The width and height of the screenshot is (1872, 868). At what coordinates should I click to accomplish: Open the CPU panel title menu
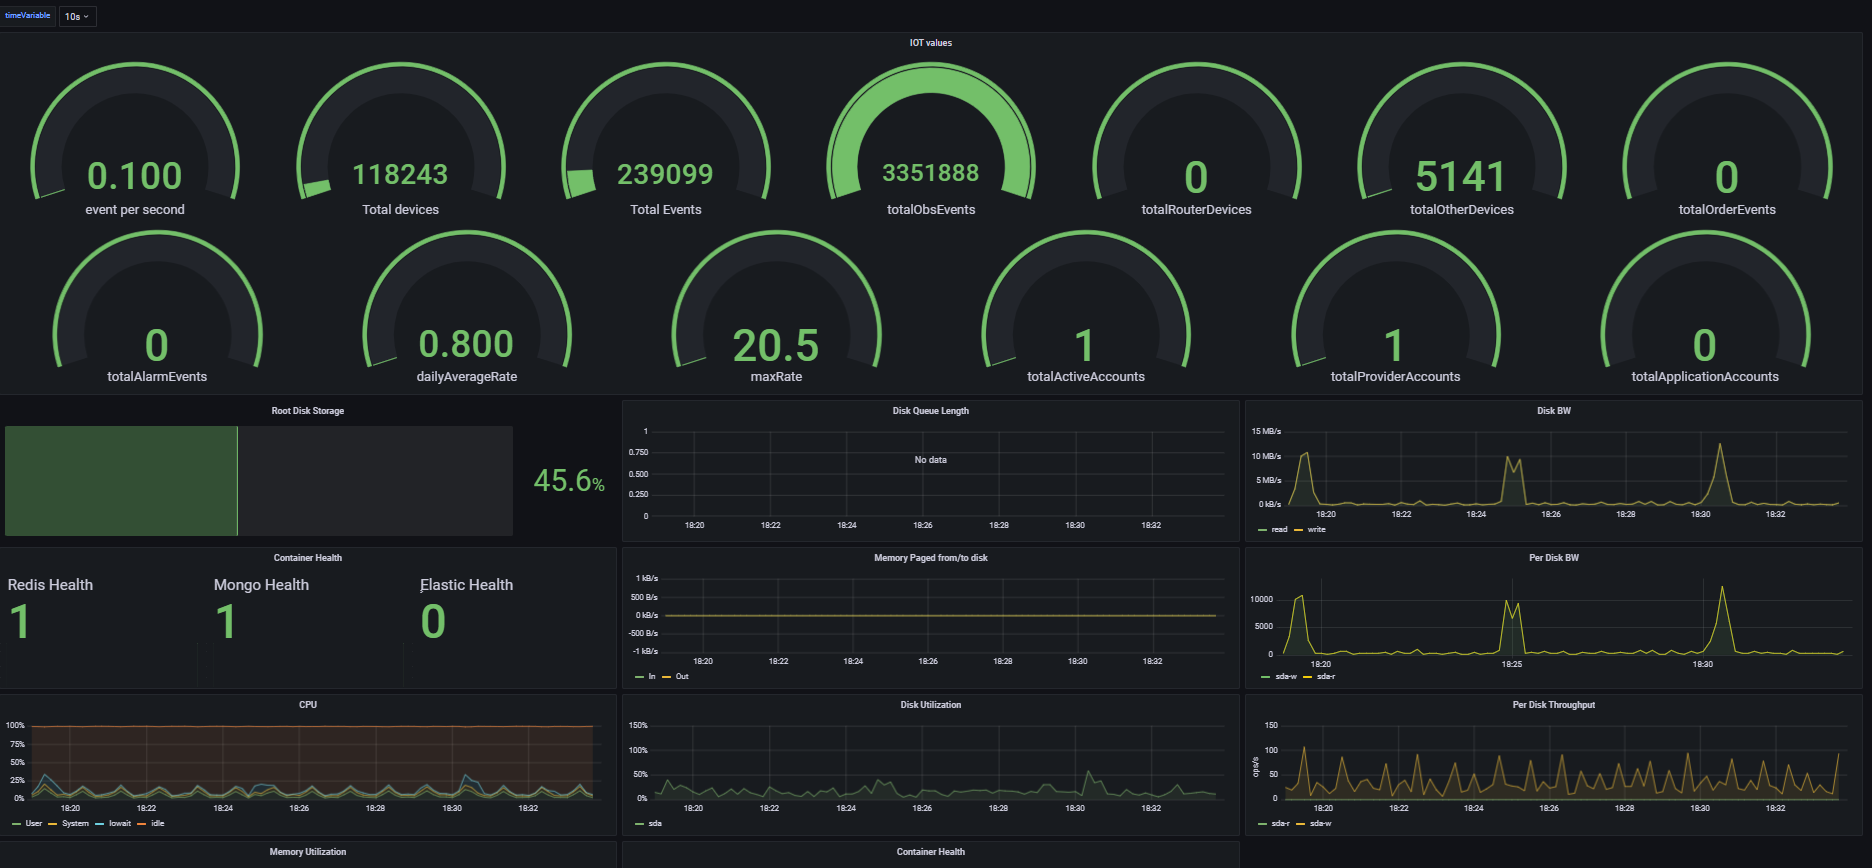[x=308, y=705]
